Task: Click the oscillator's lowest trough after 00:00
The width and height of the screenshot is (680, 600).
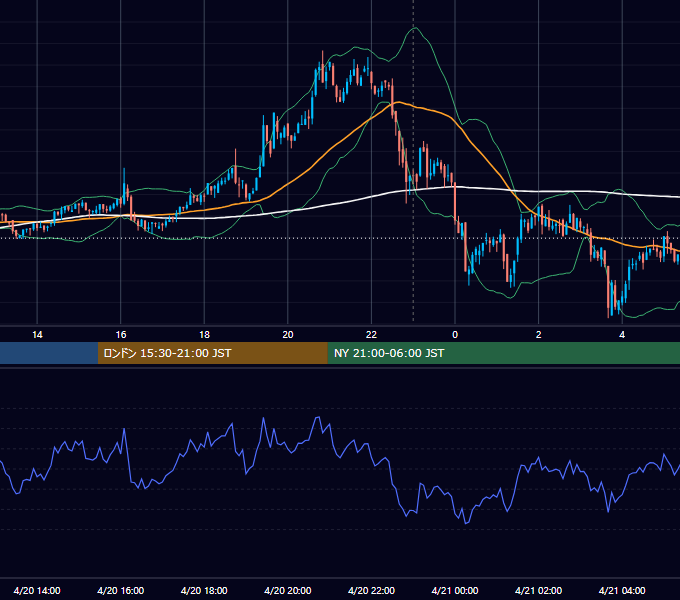Action: coord(466,522)
